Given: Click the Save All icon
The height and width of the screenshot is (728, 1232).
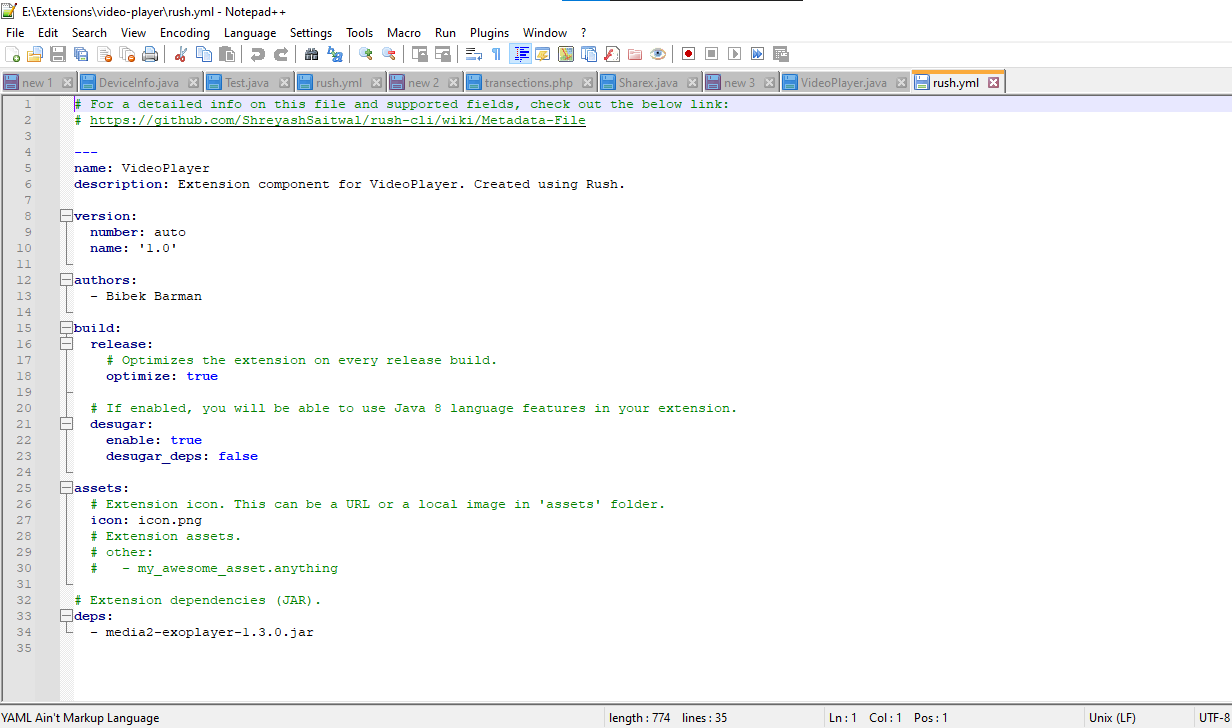Looking at the screenshot, I should click(81, 54).
